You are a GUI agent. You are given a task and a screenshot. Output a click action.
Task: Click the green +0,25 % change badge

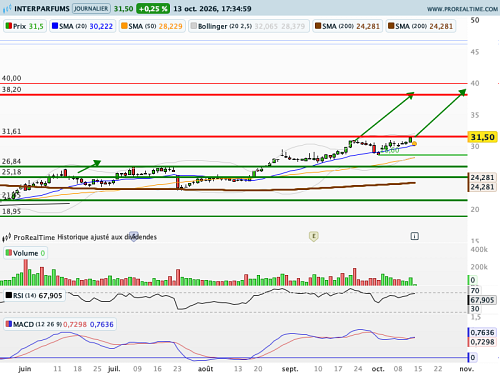point(153,9)
